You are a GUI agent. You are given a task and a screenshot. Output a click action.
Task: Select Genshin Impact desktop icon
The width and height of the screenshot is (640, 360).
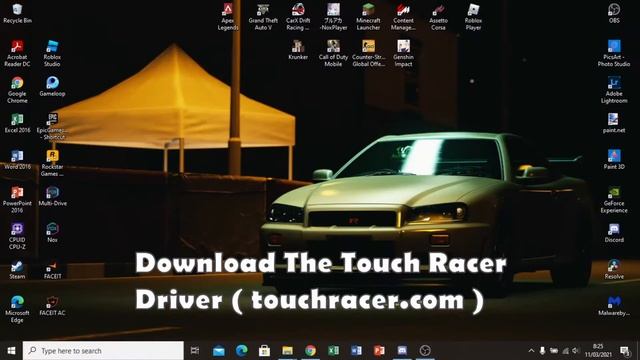click(x=403, y=53)
